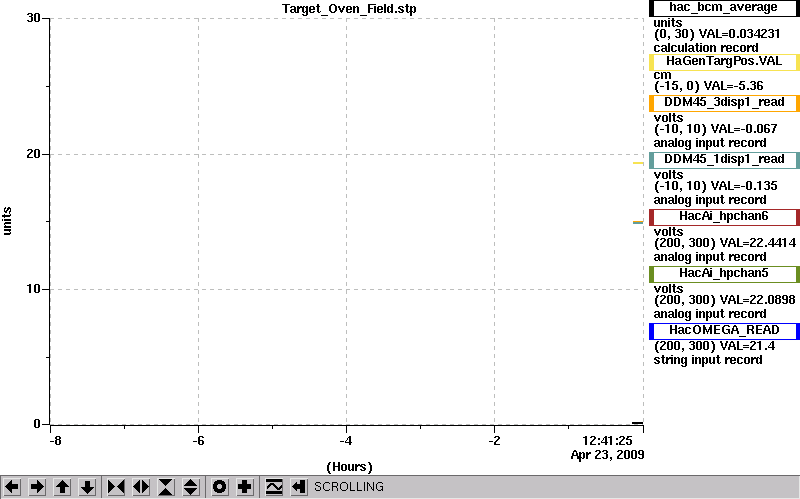Click the curve graph toolbar icon
The height and width of the screenshot is (499, 800).
(274, 487)
